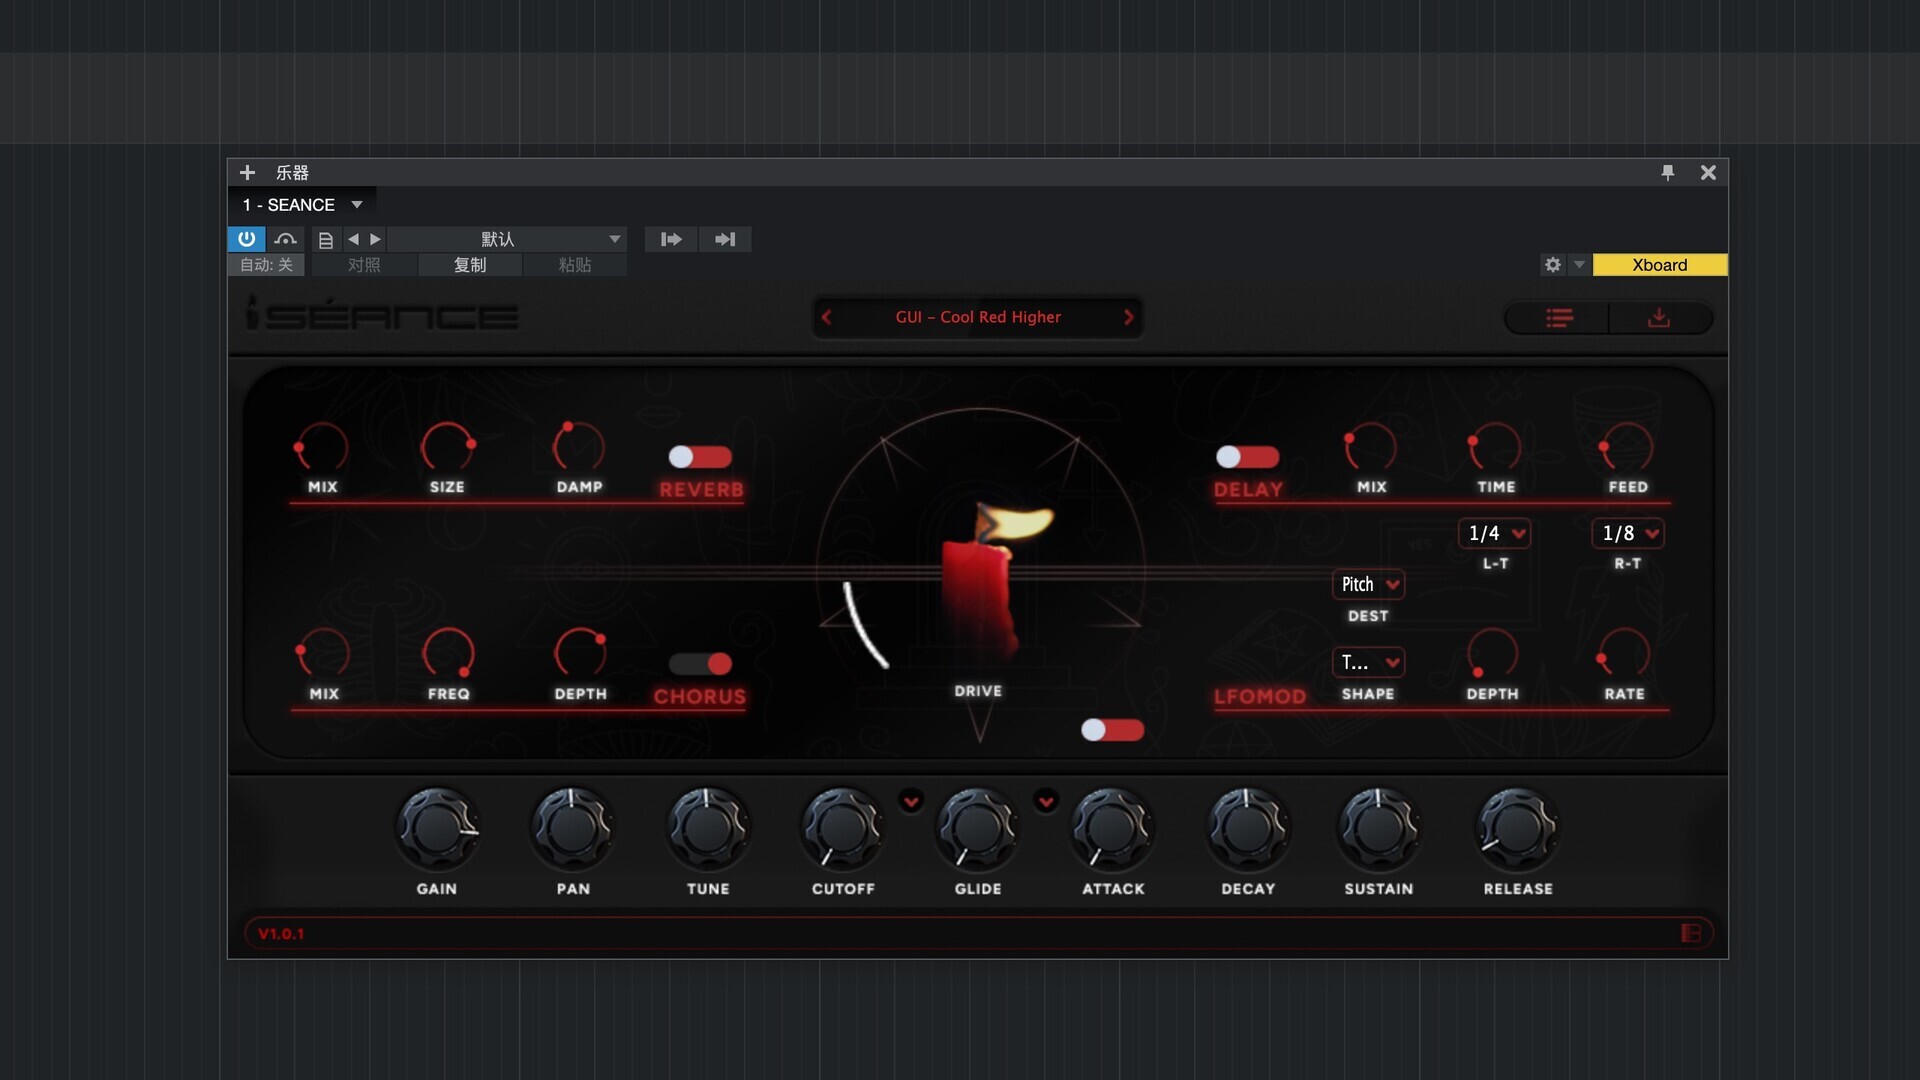Click the preset file document icon

[x=325, y=240]
